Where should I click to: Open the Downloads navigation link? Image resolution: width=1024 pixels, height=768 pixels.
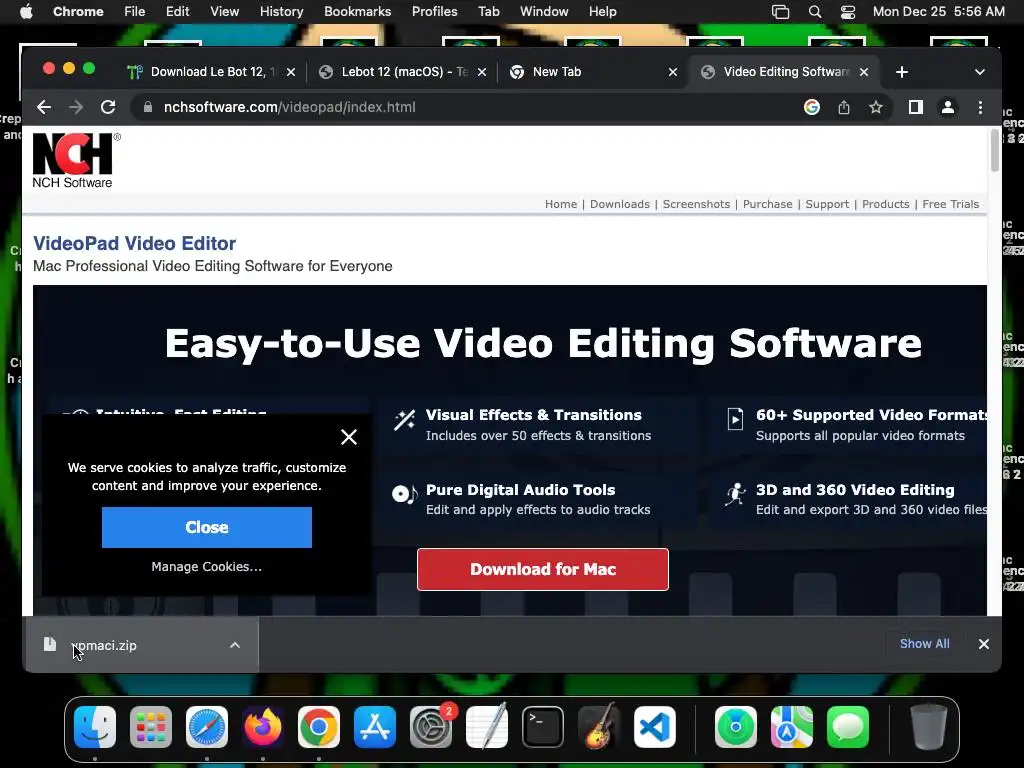point(620,204)
